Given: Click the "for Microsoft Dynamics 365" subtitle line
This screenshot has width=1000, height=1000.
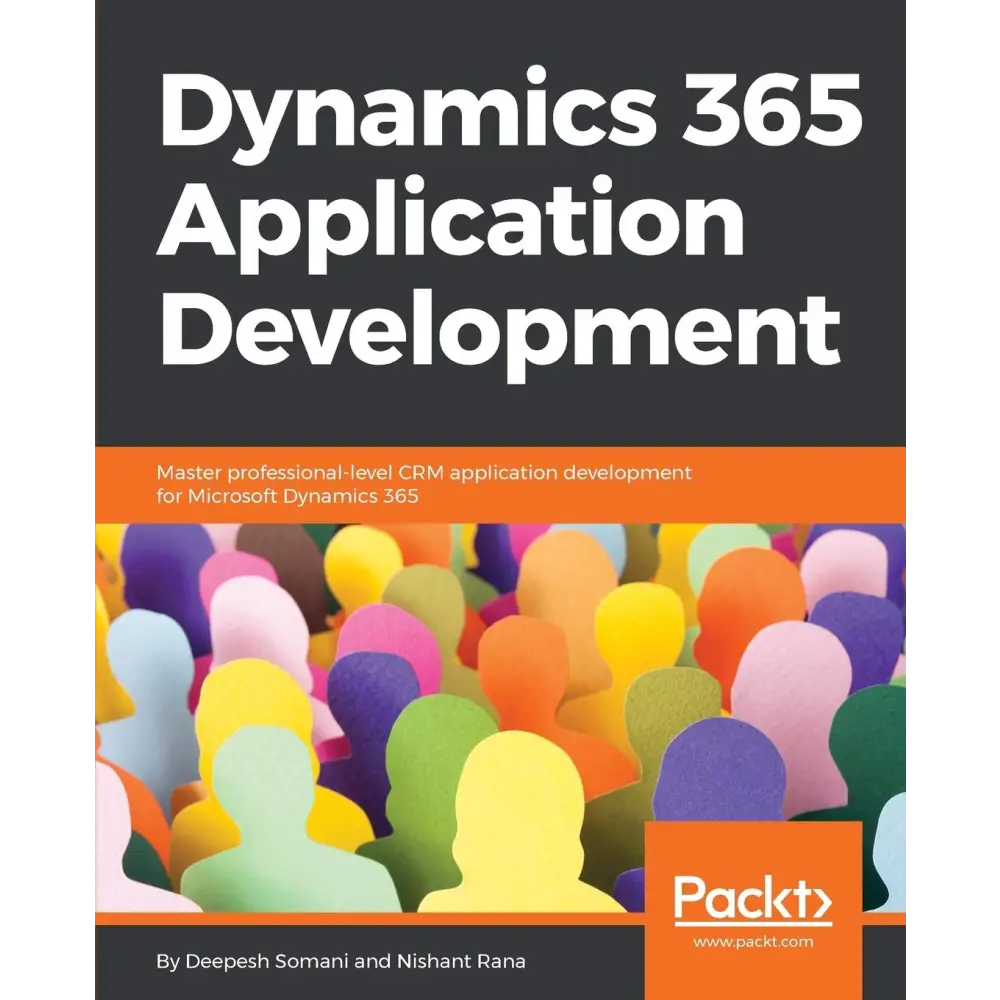Looking at the screenshot, I should (286, 496).
